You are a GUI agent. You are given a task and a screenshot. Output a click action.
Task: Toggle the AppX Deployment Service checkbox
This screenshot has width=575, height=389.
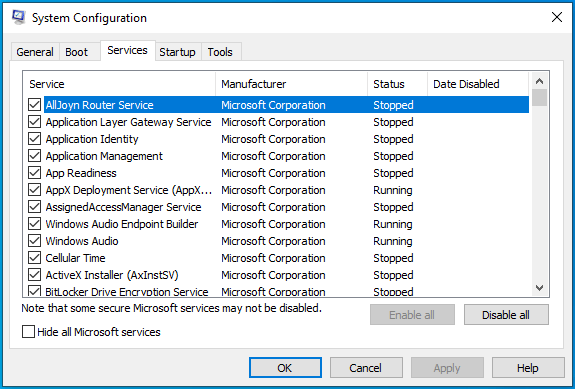click(34, 190)
